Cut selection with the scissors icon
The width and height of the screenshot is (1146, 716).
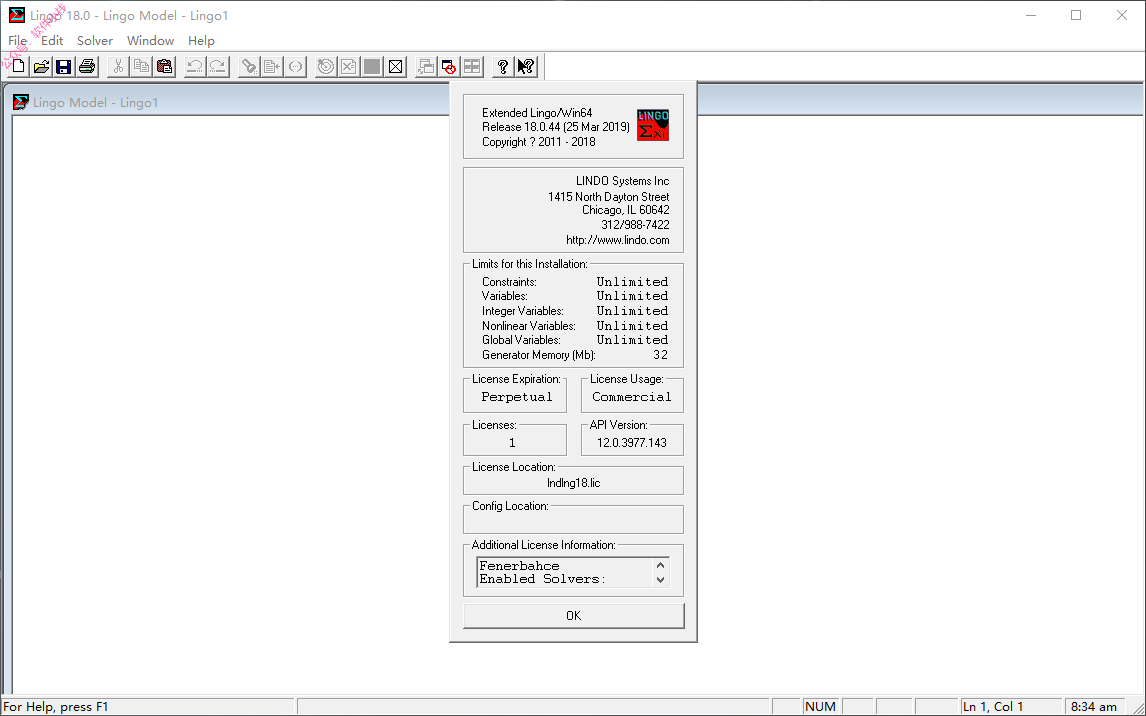(x=118, y=66)
